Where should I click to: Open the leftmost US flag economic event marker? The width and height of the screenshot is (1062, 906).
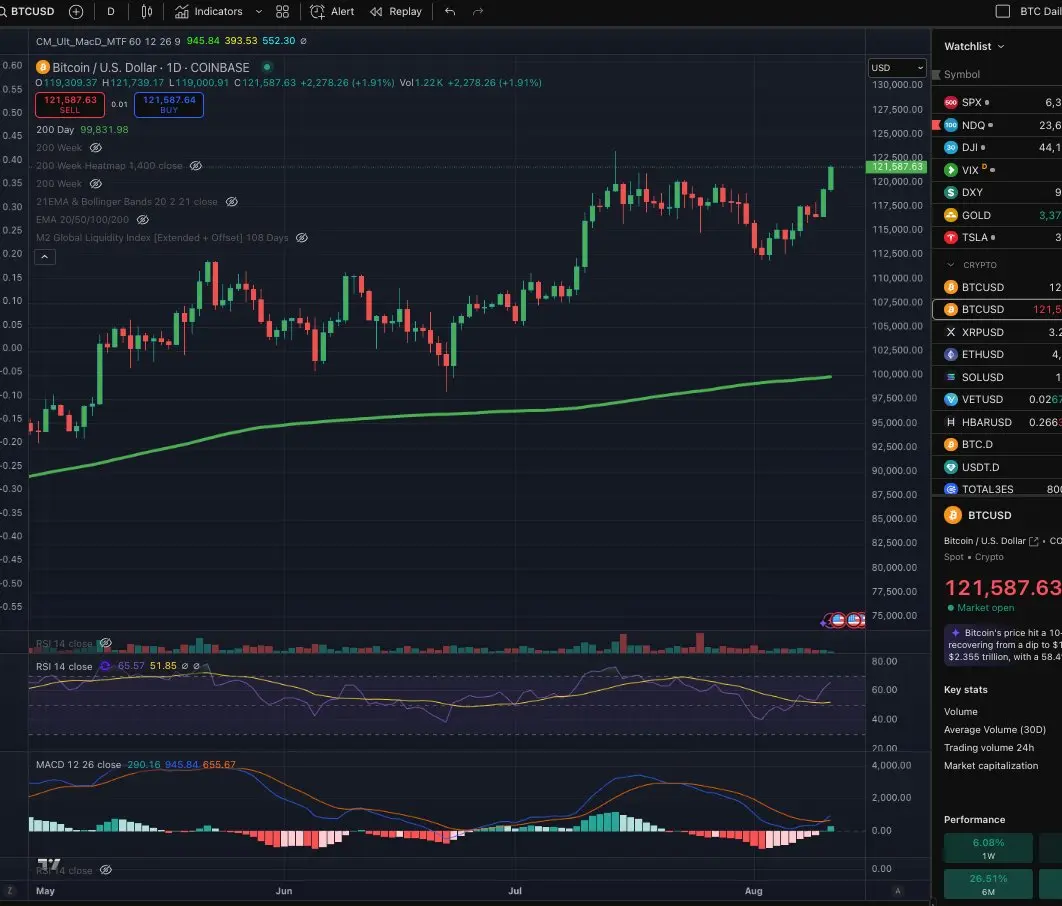pyautogui.click(x=838, y=620)
